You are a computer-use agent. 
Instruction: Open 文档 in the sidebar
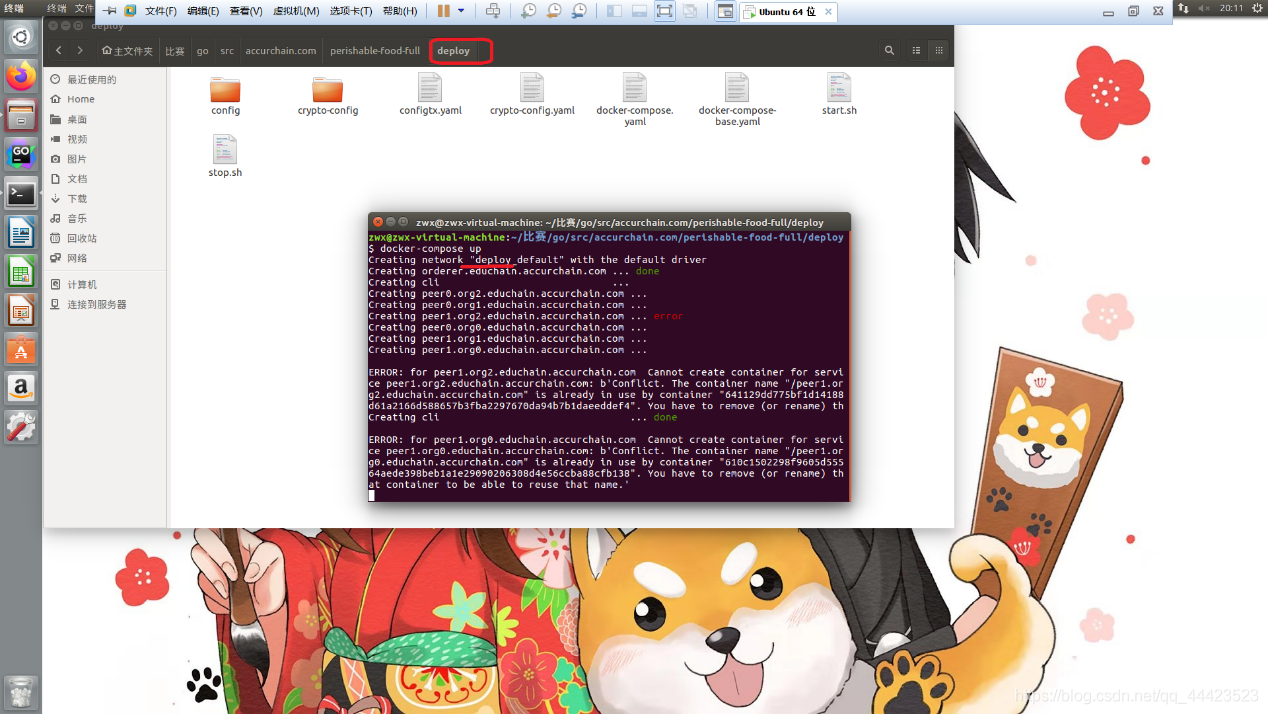tap(77, 179)
